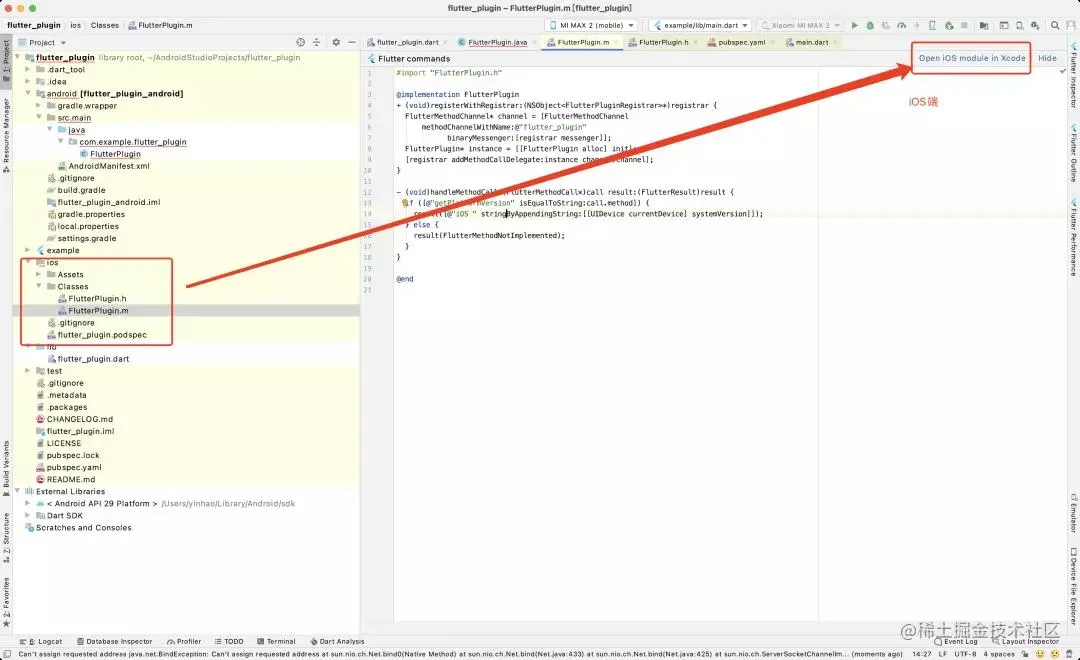1080x660 pixels.
Task: Click the Classes breadcrumb in navigation bar
Action: click(105, 25)
